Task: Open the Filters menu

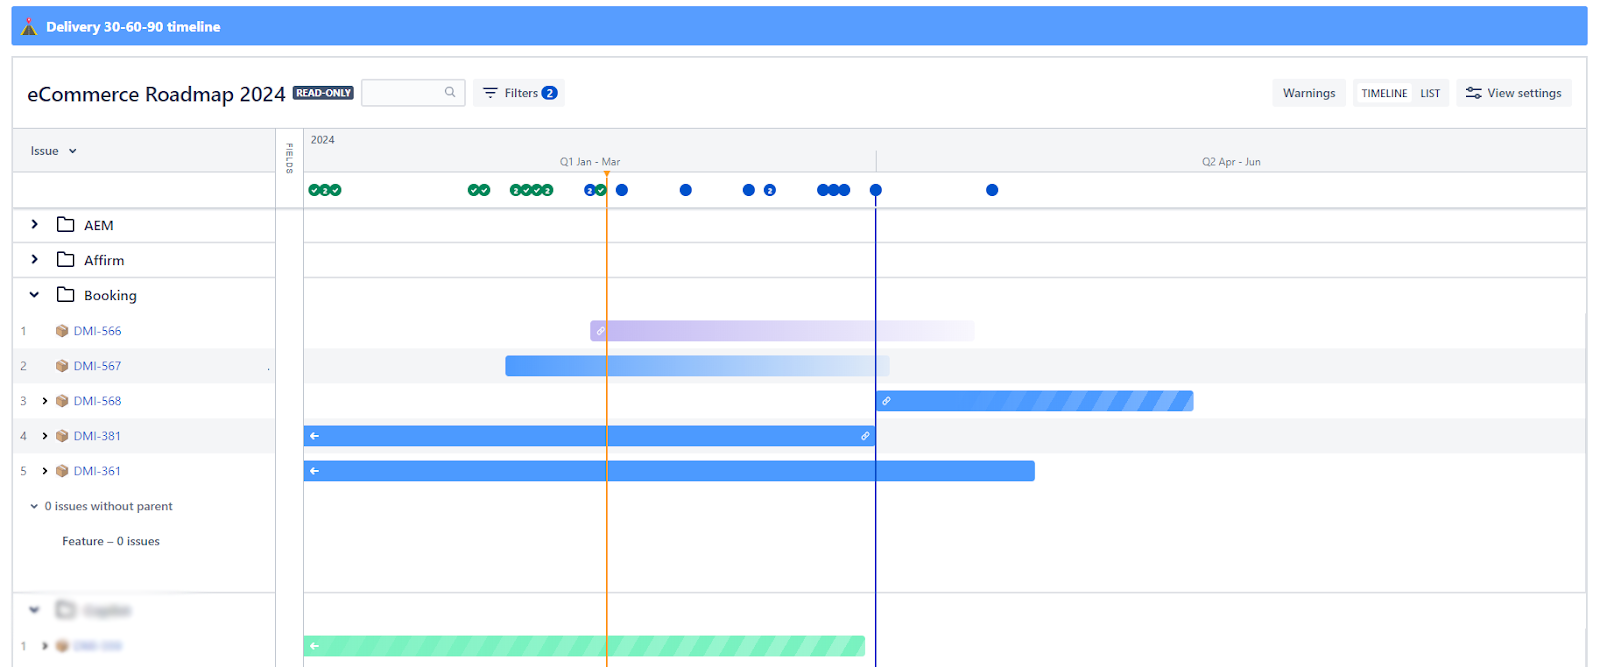Action: point(519,93)
